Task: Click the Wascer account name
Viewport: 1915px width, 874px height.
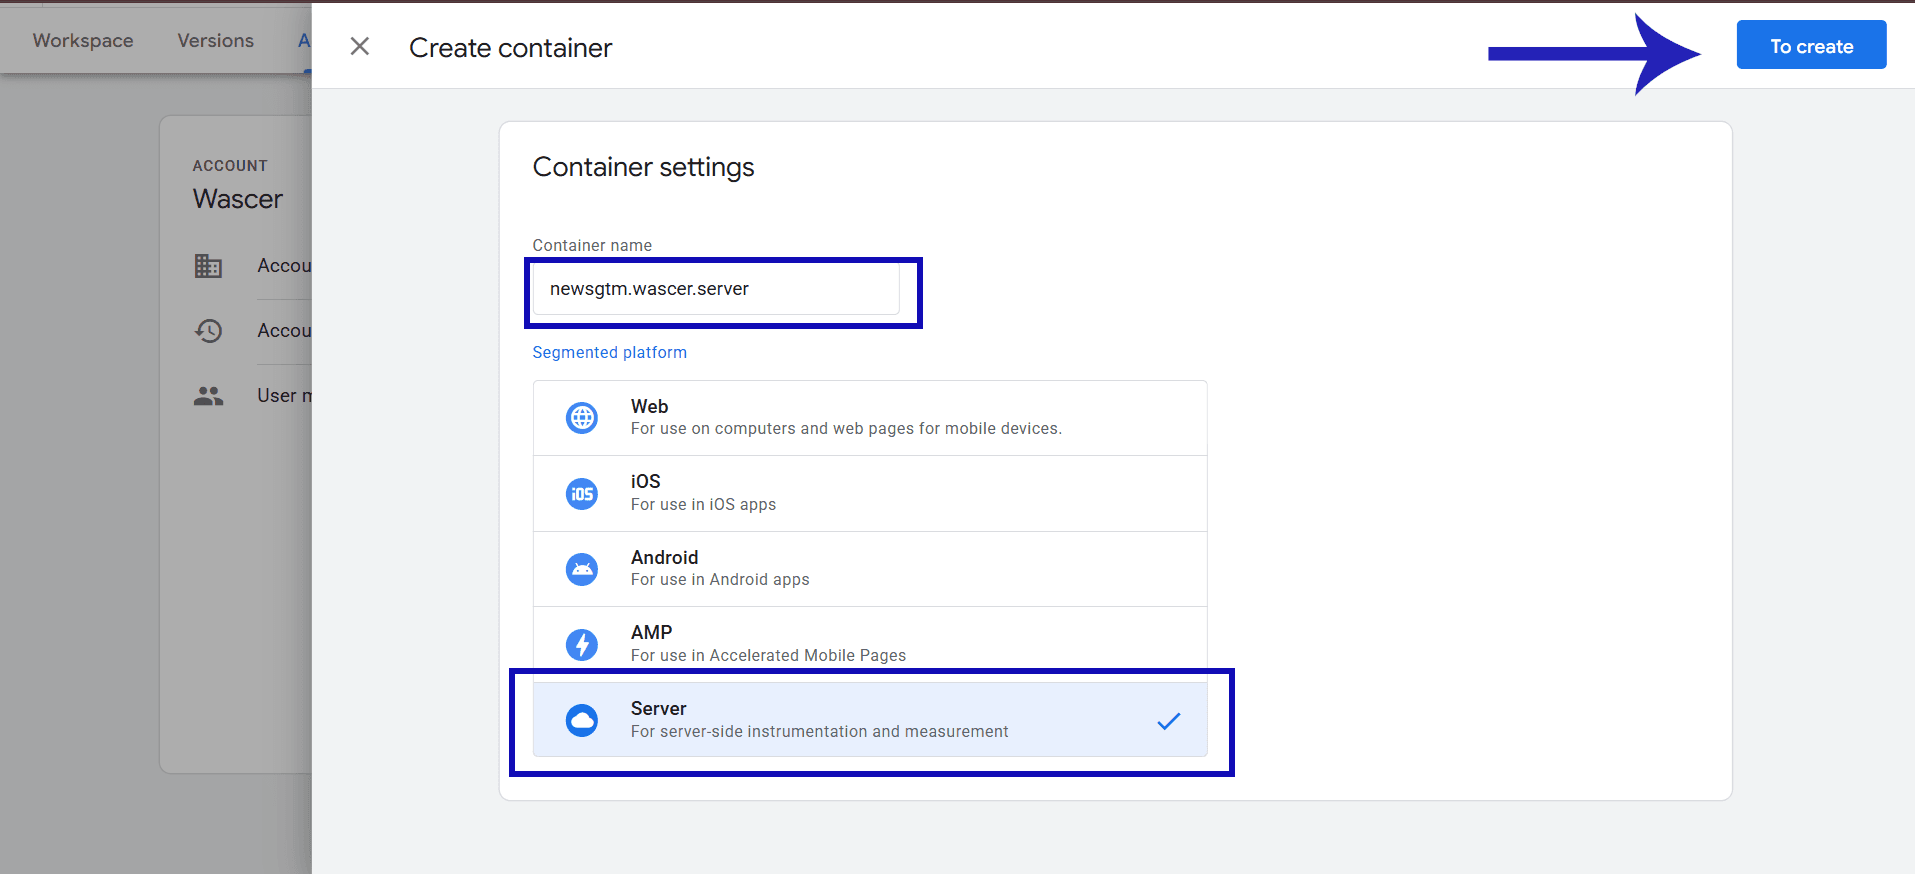Action: pyautogui.click(x=238, y=199)
